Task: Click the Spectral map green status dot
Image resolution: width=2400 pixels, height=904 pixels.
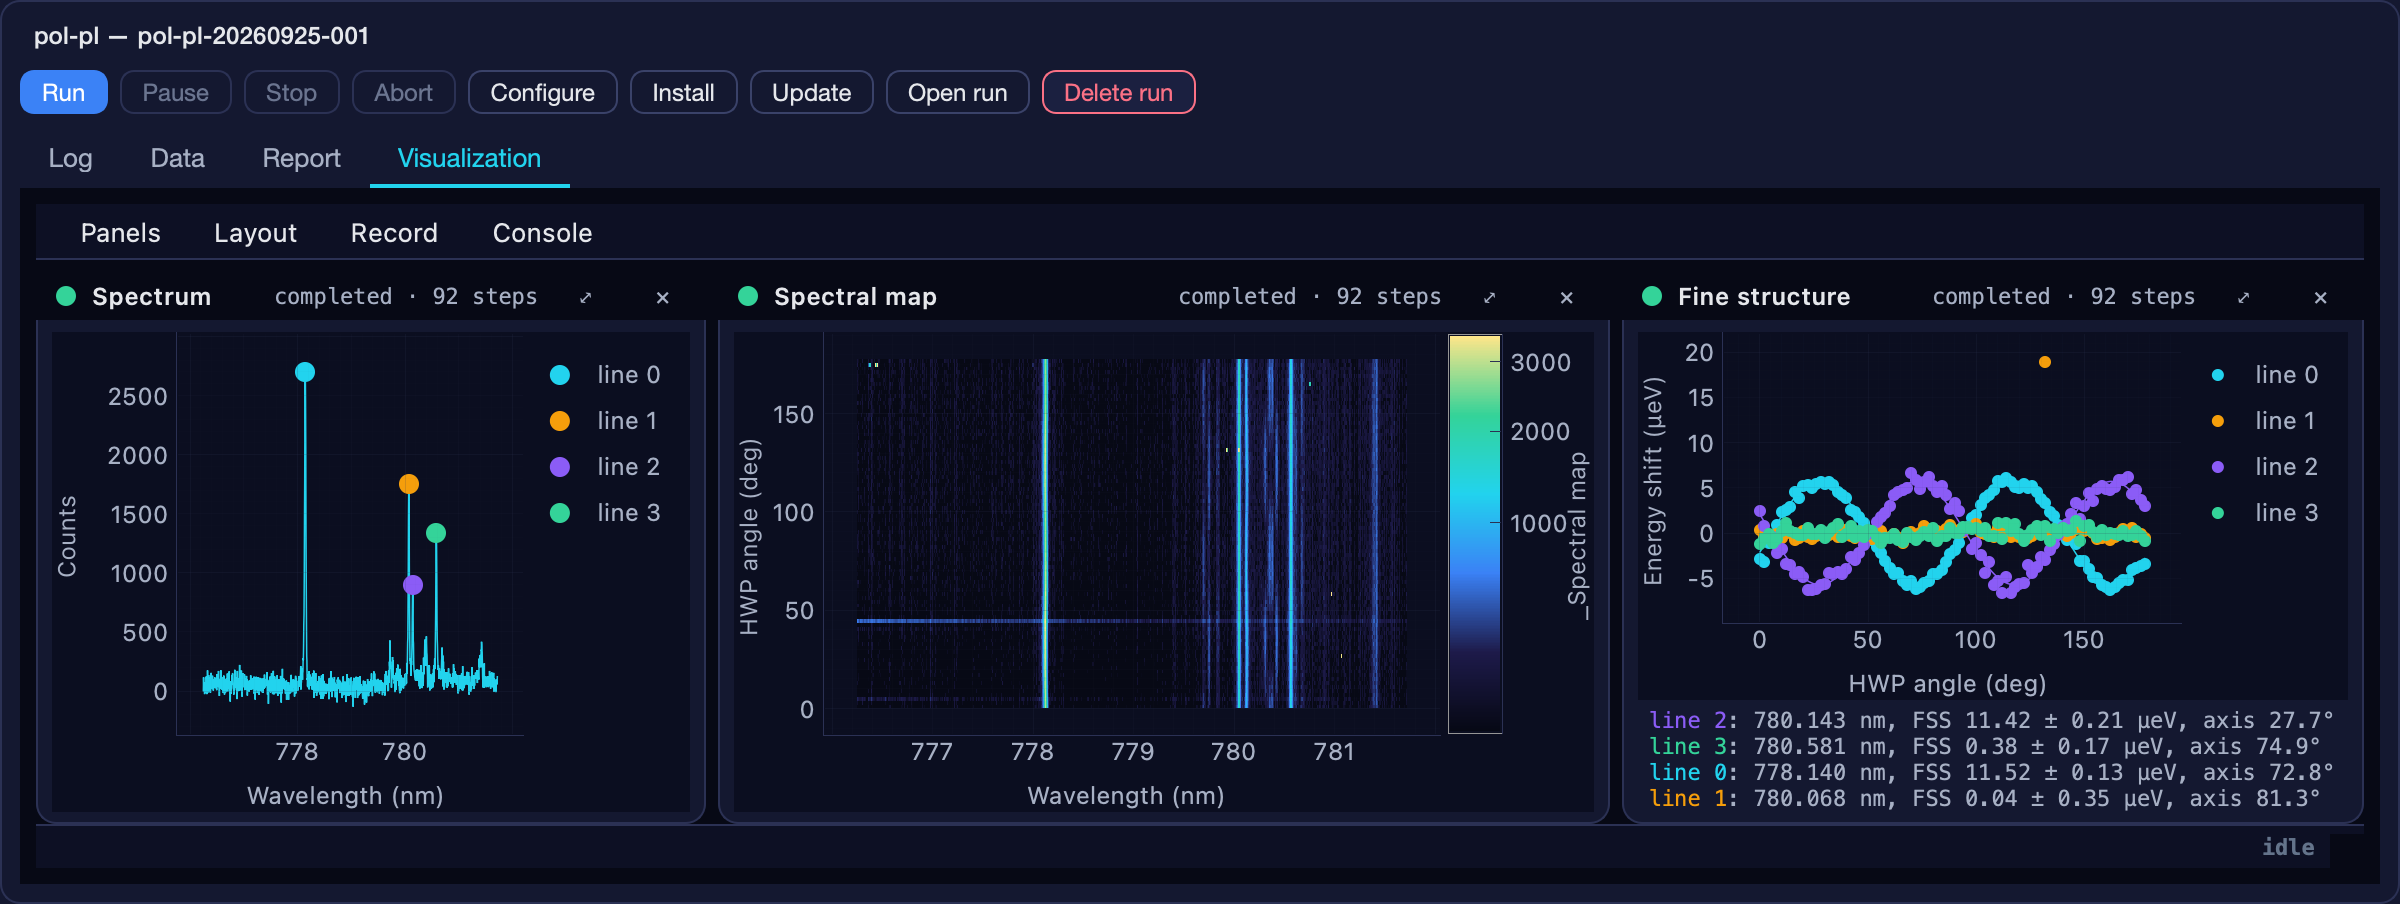Action: coord(748,296)
